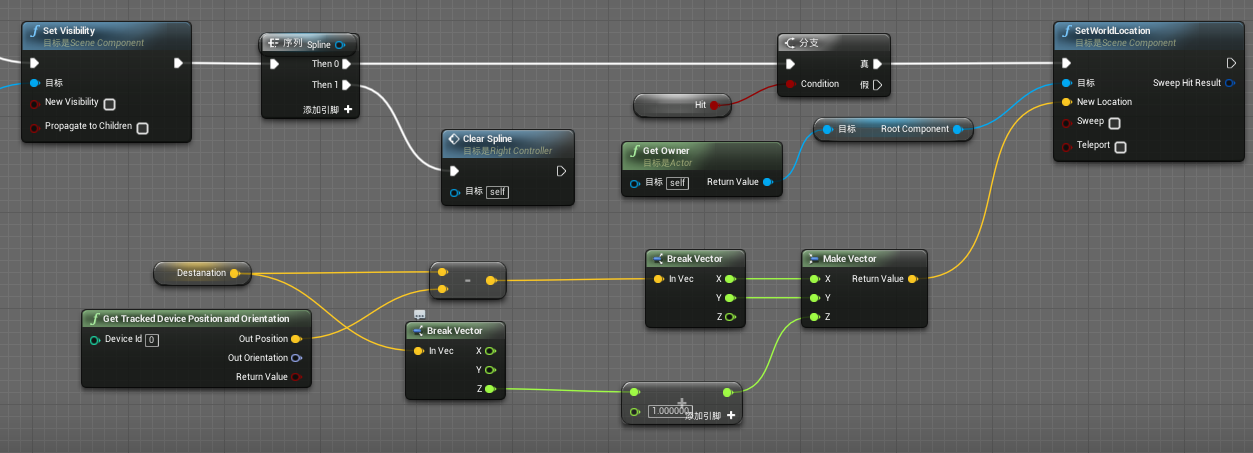Screen dimensions: 1253x453
Task: Click the Return Value pin on Make Vector
Action: click(x=912, y=279)
